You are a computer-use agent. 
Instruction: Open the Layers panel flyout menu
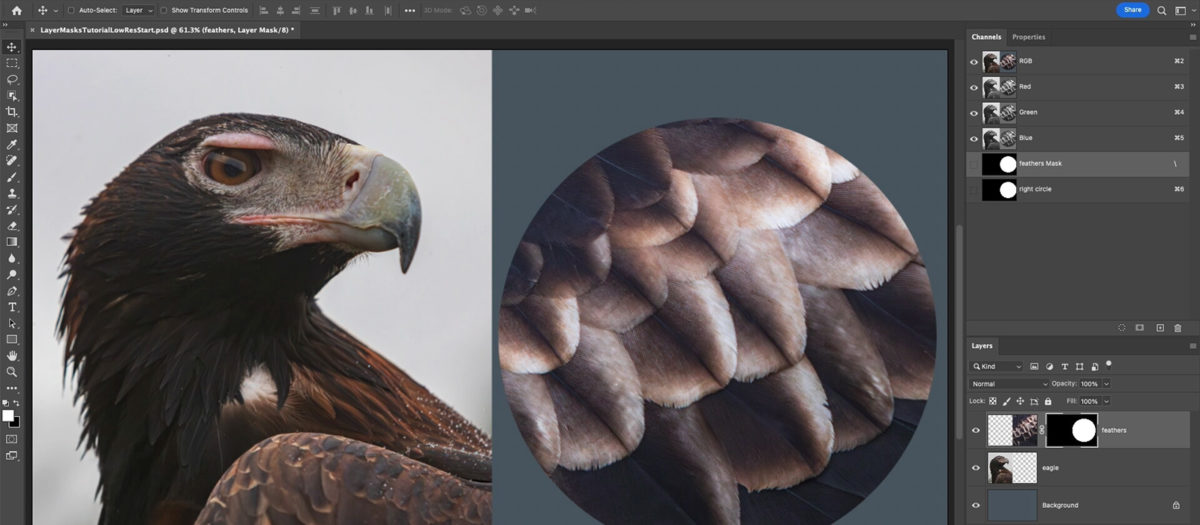click(1192, 346)
